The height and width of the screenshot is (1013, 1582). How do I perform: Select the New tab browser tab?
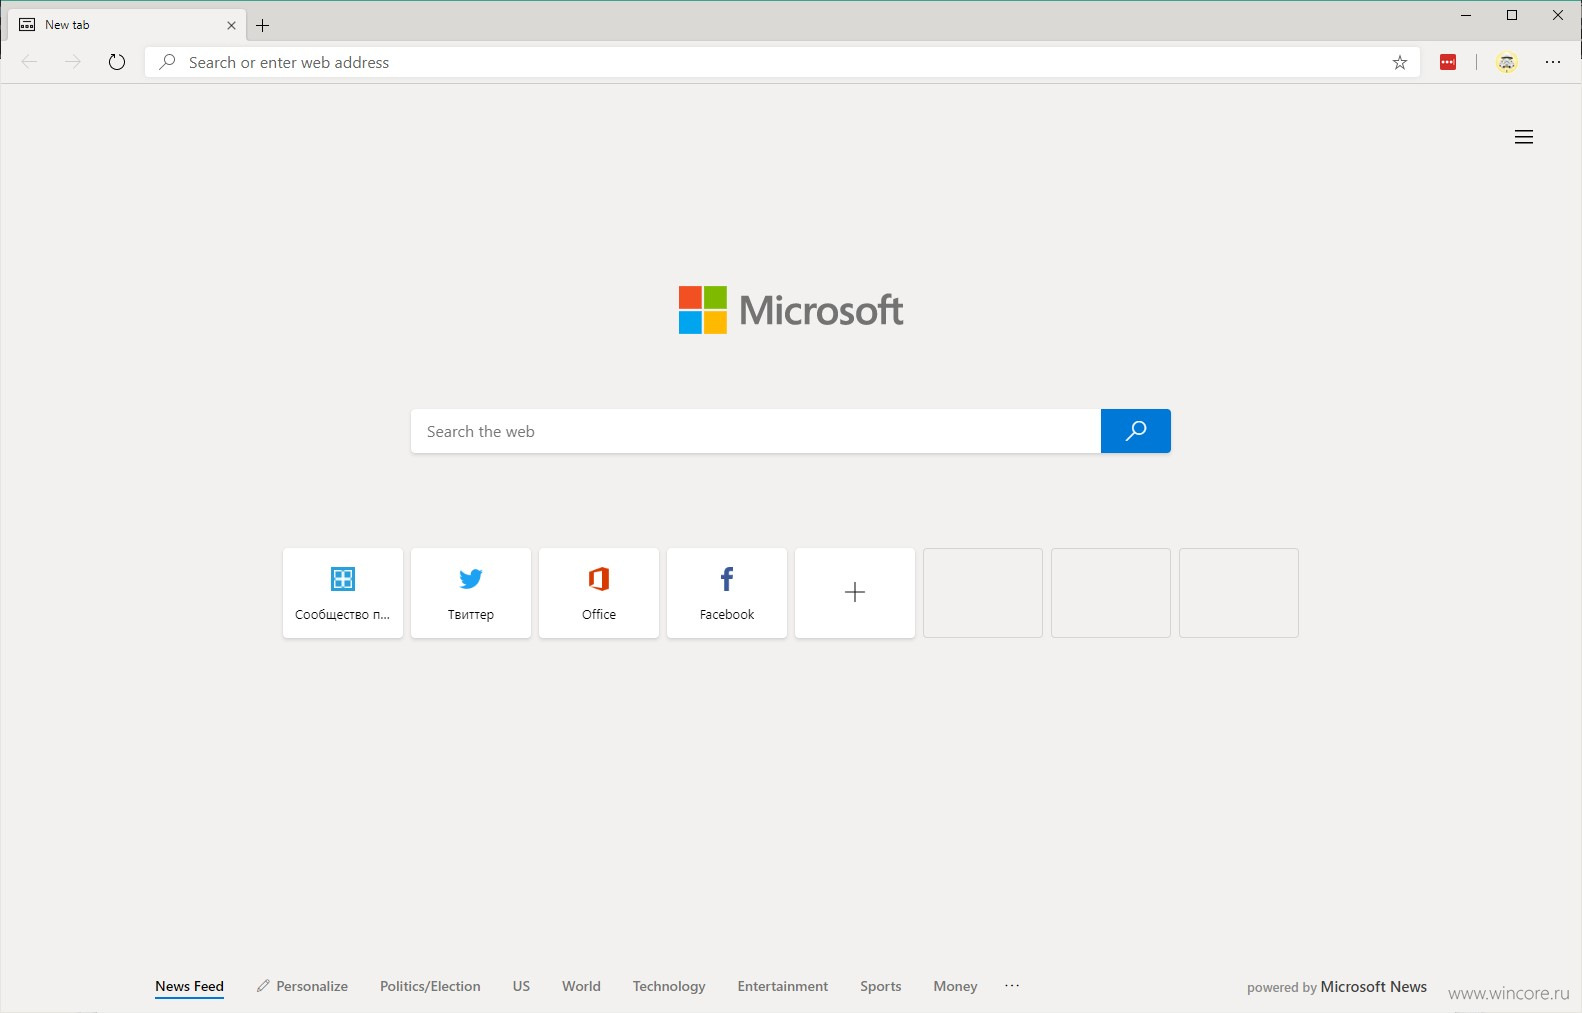[x=127, y=25]
